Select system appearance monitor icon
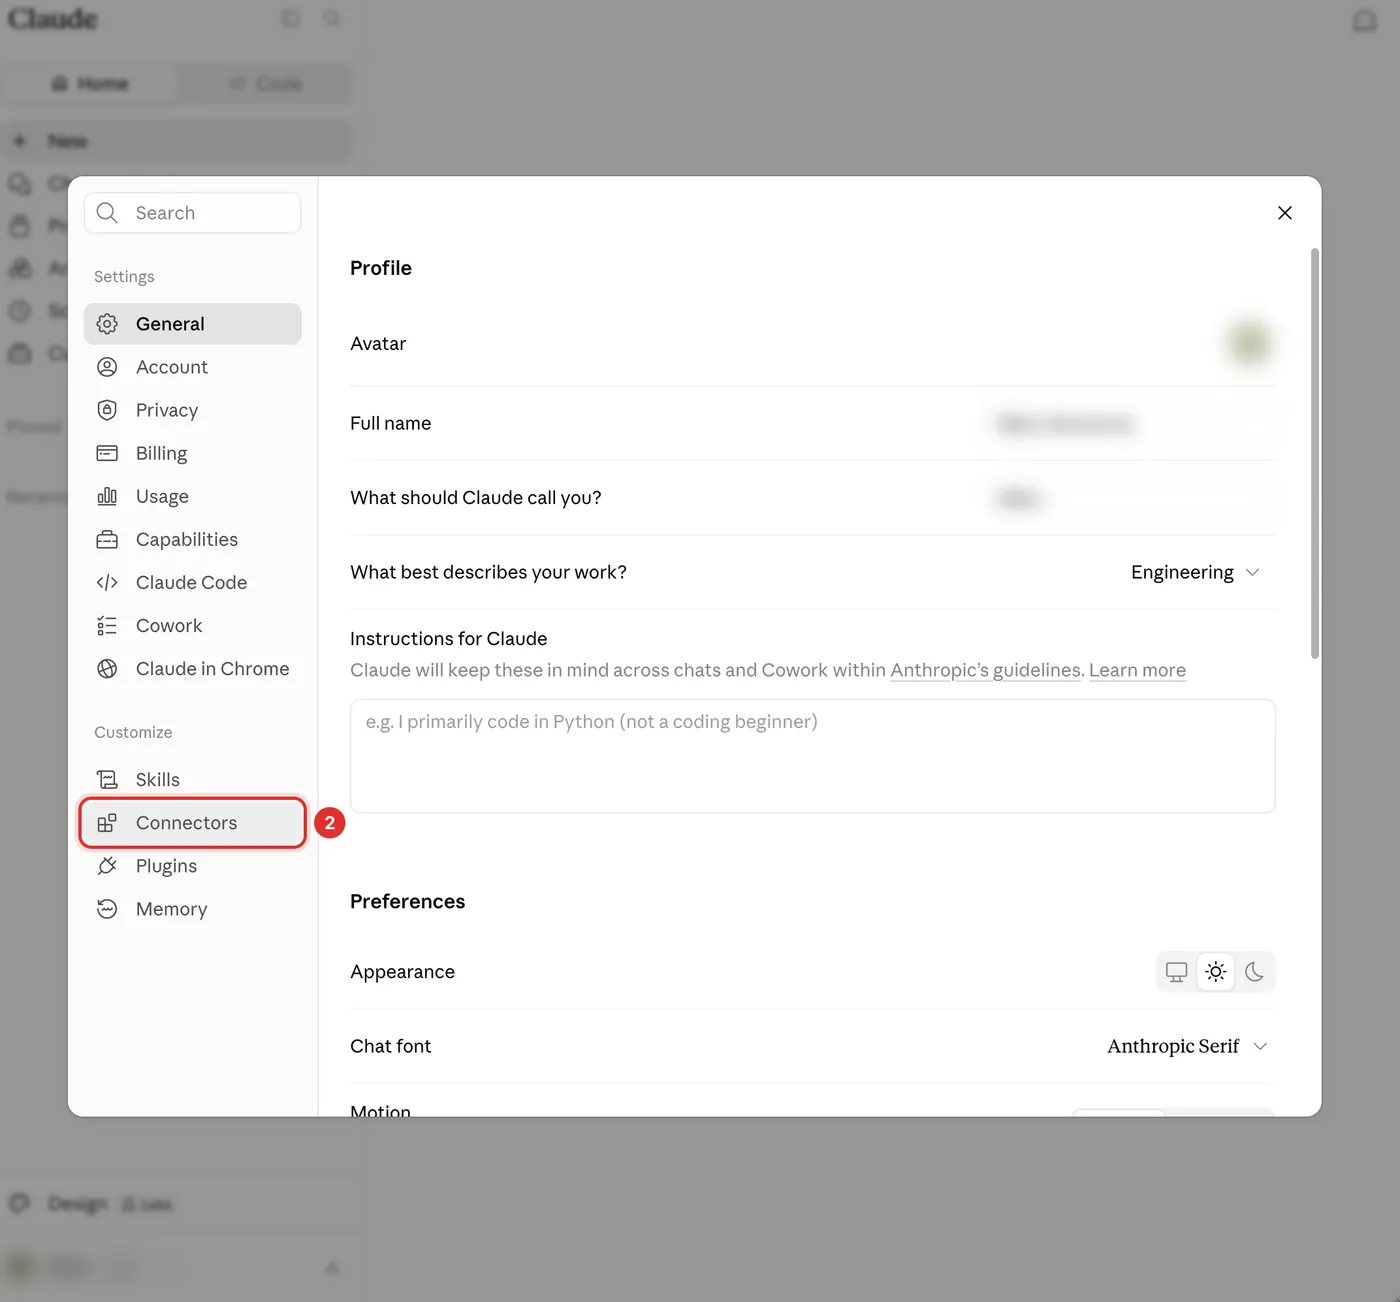 coord(1177,972)
